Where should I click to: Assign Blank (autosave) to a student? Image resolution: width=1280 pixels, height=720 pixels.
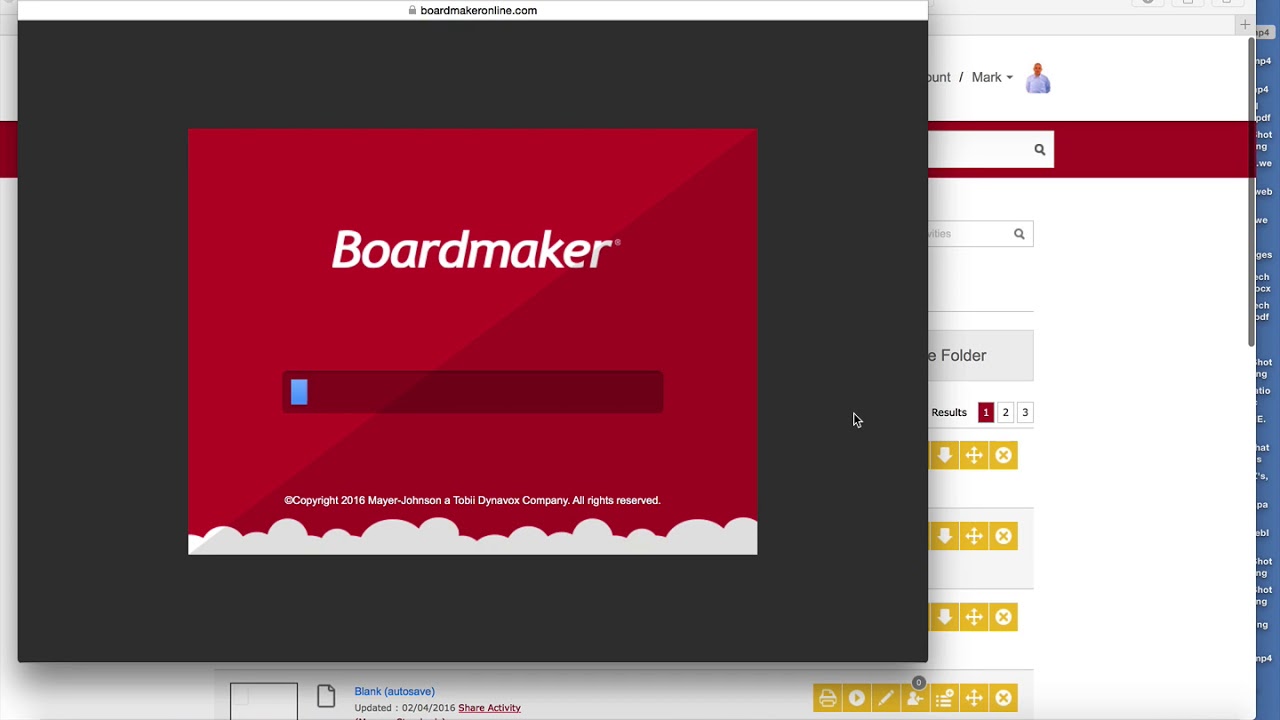point(915,698)
